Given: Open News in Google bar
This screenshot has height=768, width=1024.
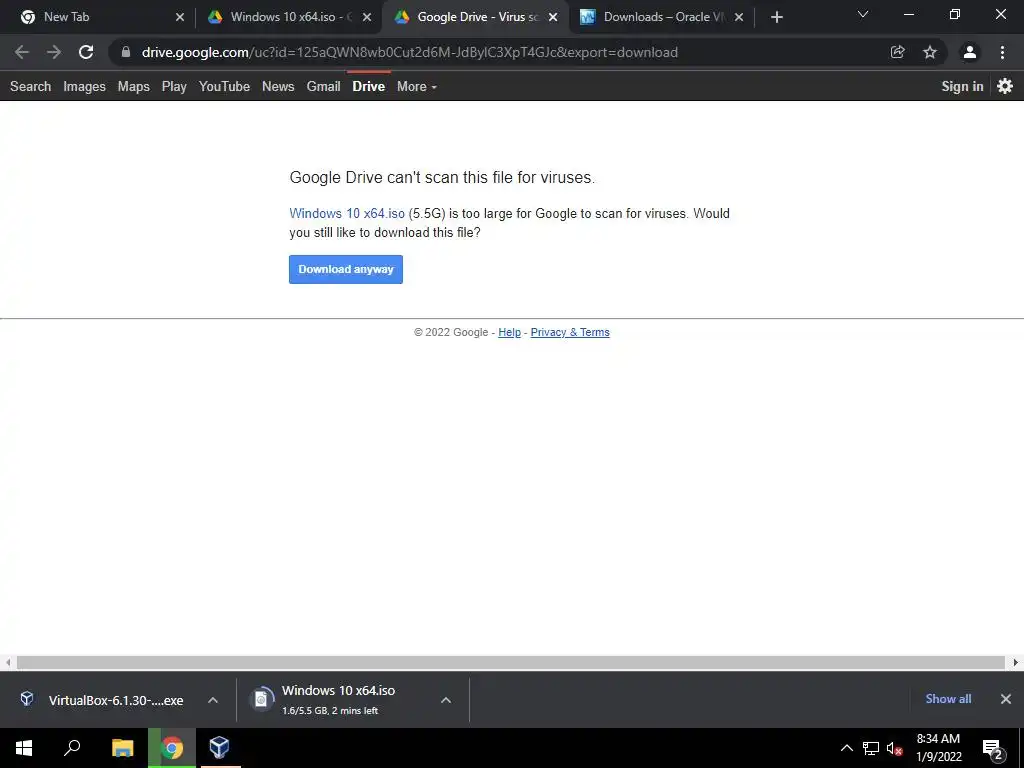Looking at the screenshot, I should (x=278, y=86).
